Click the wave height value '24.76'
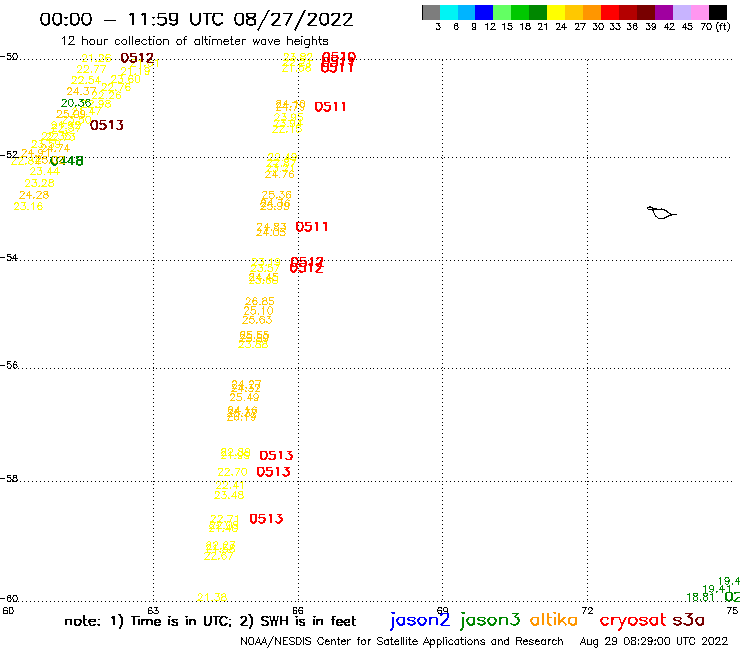Screen dimensions: 740x650 pos(279,174)
